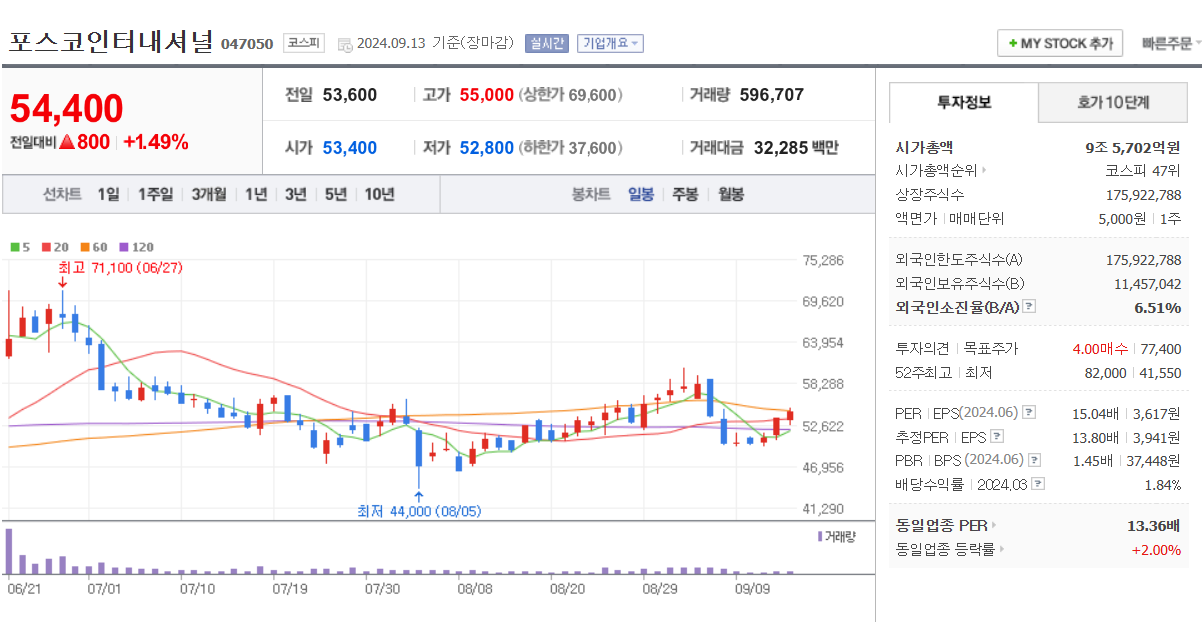The width and height of the screenshot is (1202, 622).
Task: Click the 시가총액 value 9조 5,702억원
Action: [x=1133, y=147]
